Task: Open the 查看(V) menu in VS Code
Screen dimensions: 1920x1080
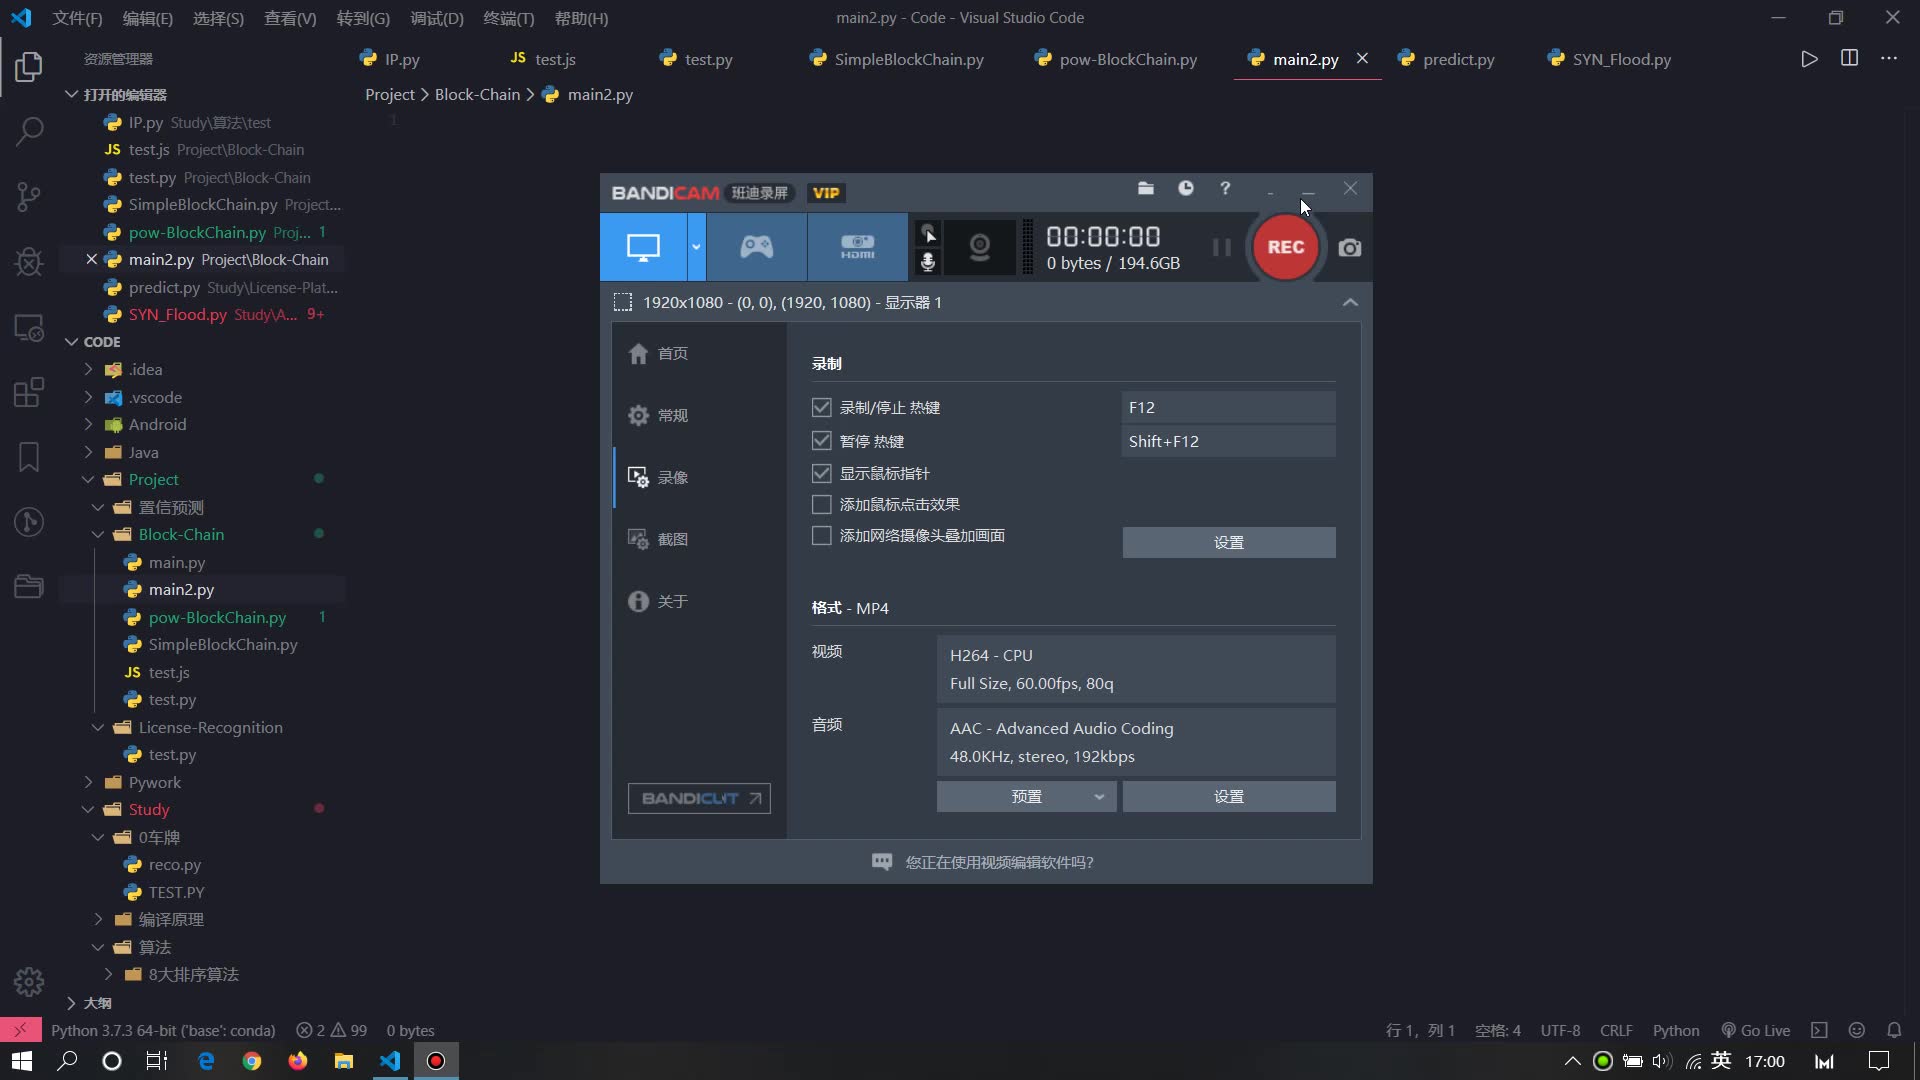Action: point(290,18)
